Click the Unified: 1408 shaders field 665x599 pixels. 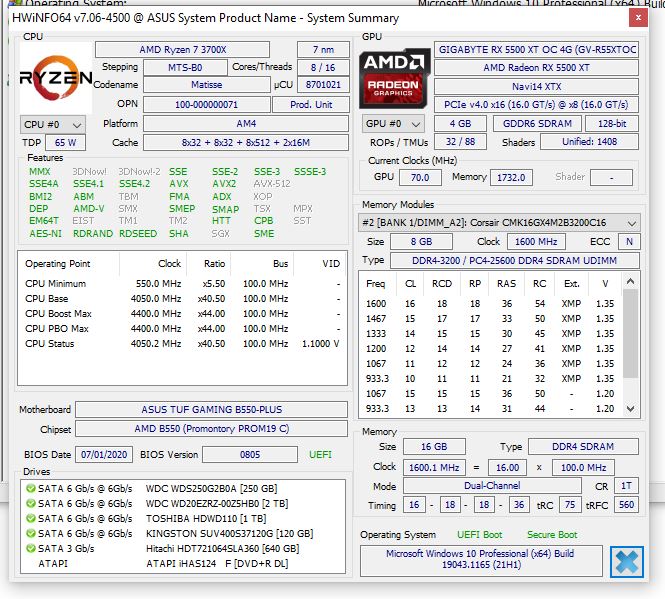(590, 142)
